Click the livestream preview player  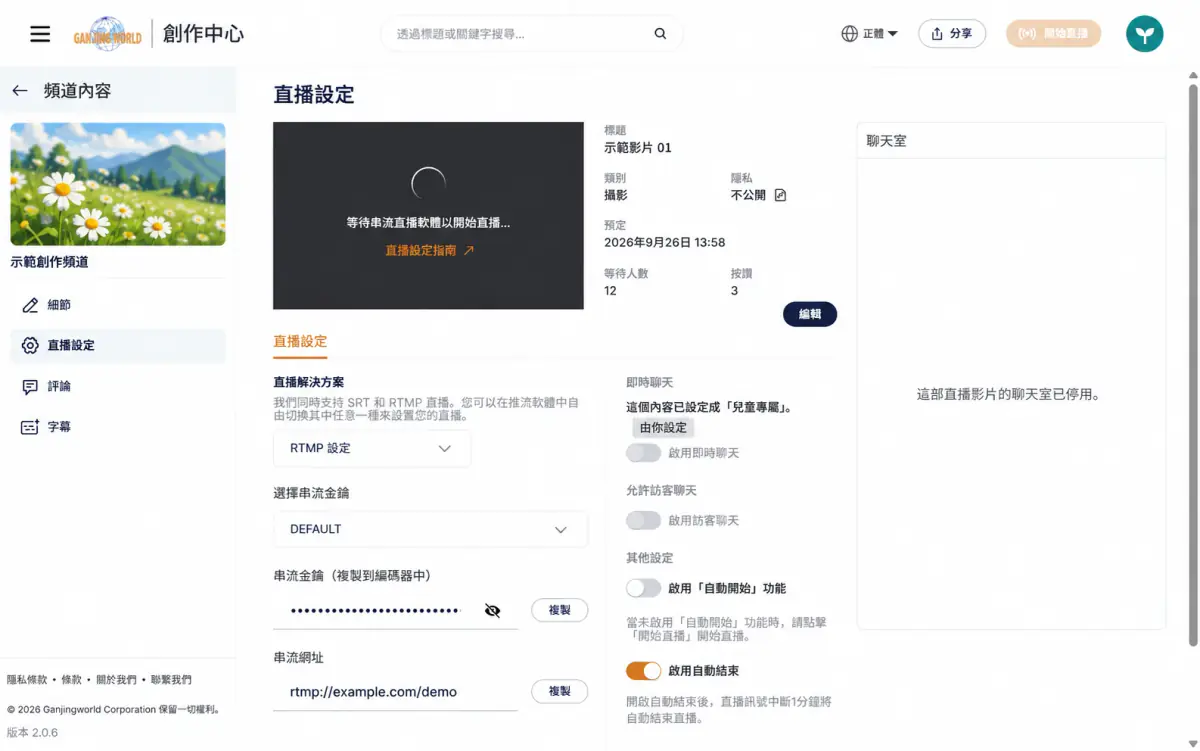[428, 216]
